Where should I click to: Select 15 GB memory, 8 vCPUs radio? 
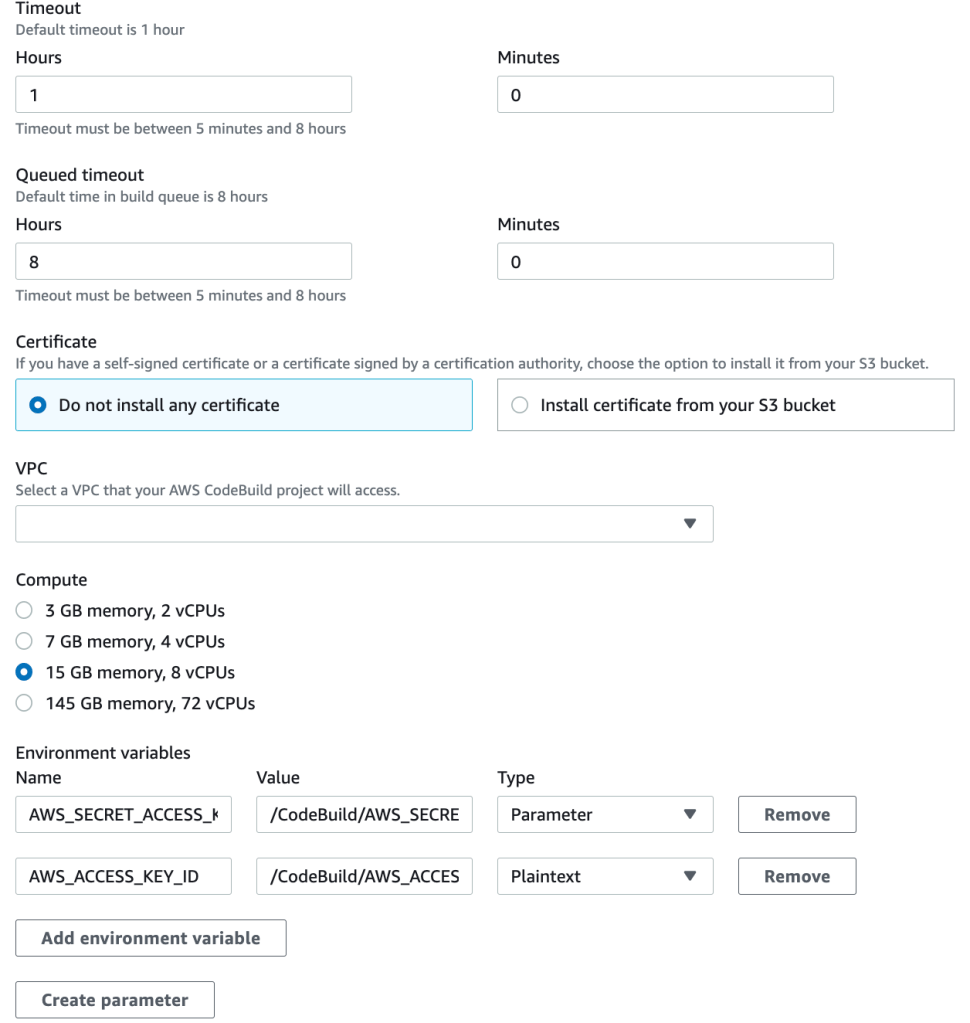point(25,672)
